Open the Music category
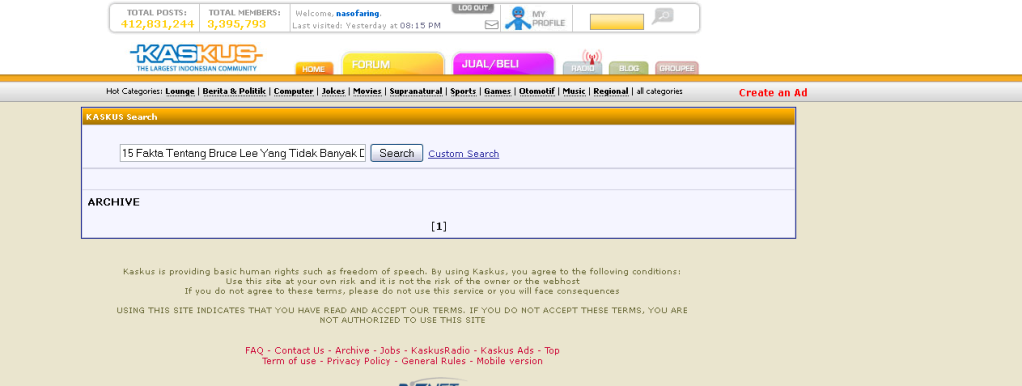This screenshot has width=1022, height=386. coord(574,91)
